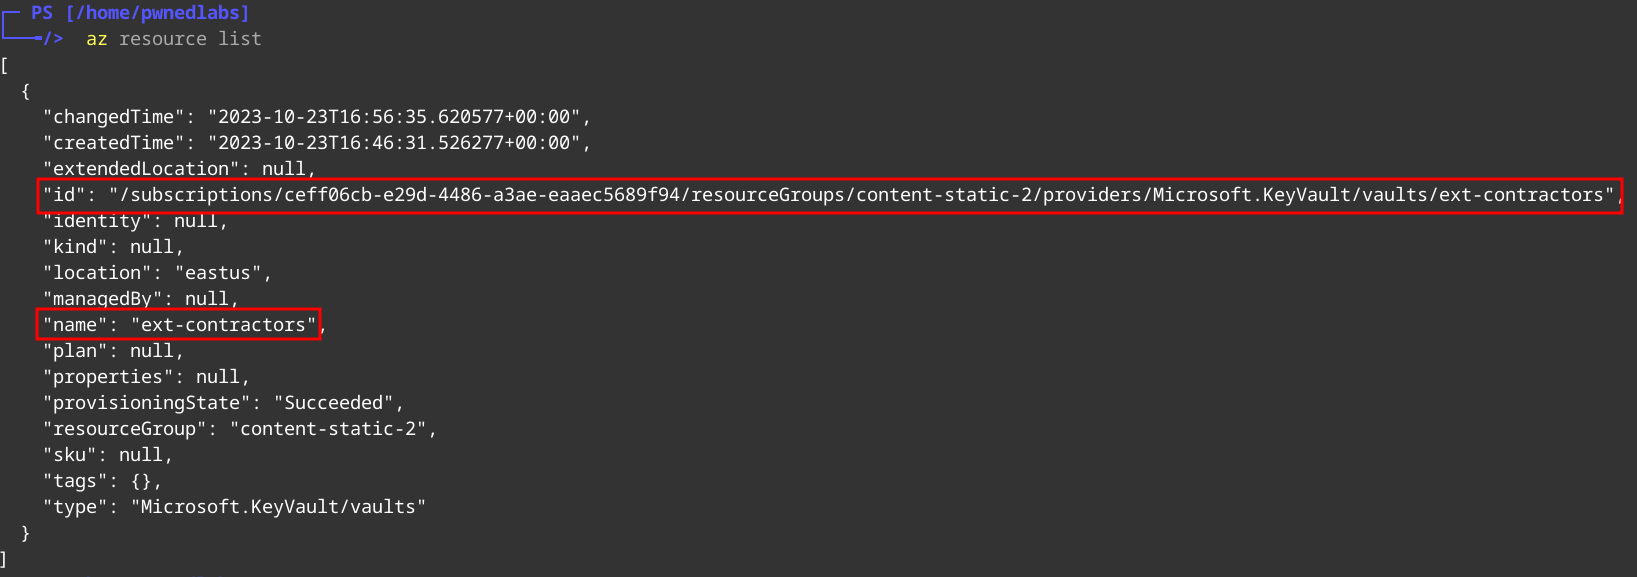Viewport: 1637px width, 577px height.
Task: Click the "sku" key
Action: pyautogui.click(x=69, y=455)
